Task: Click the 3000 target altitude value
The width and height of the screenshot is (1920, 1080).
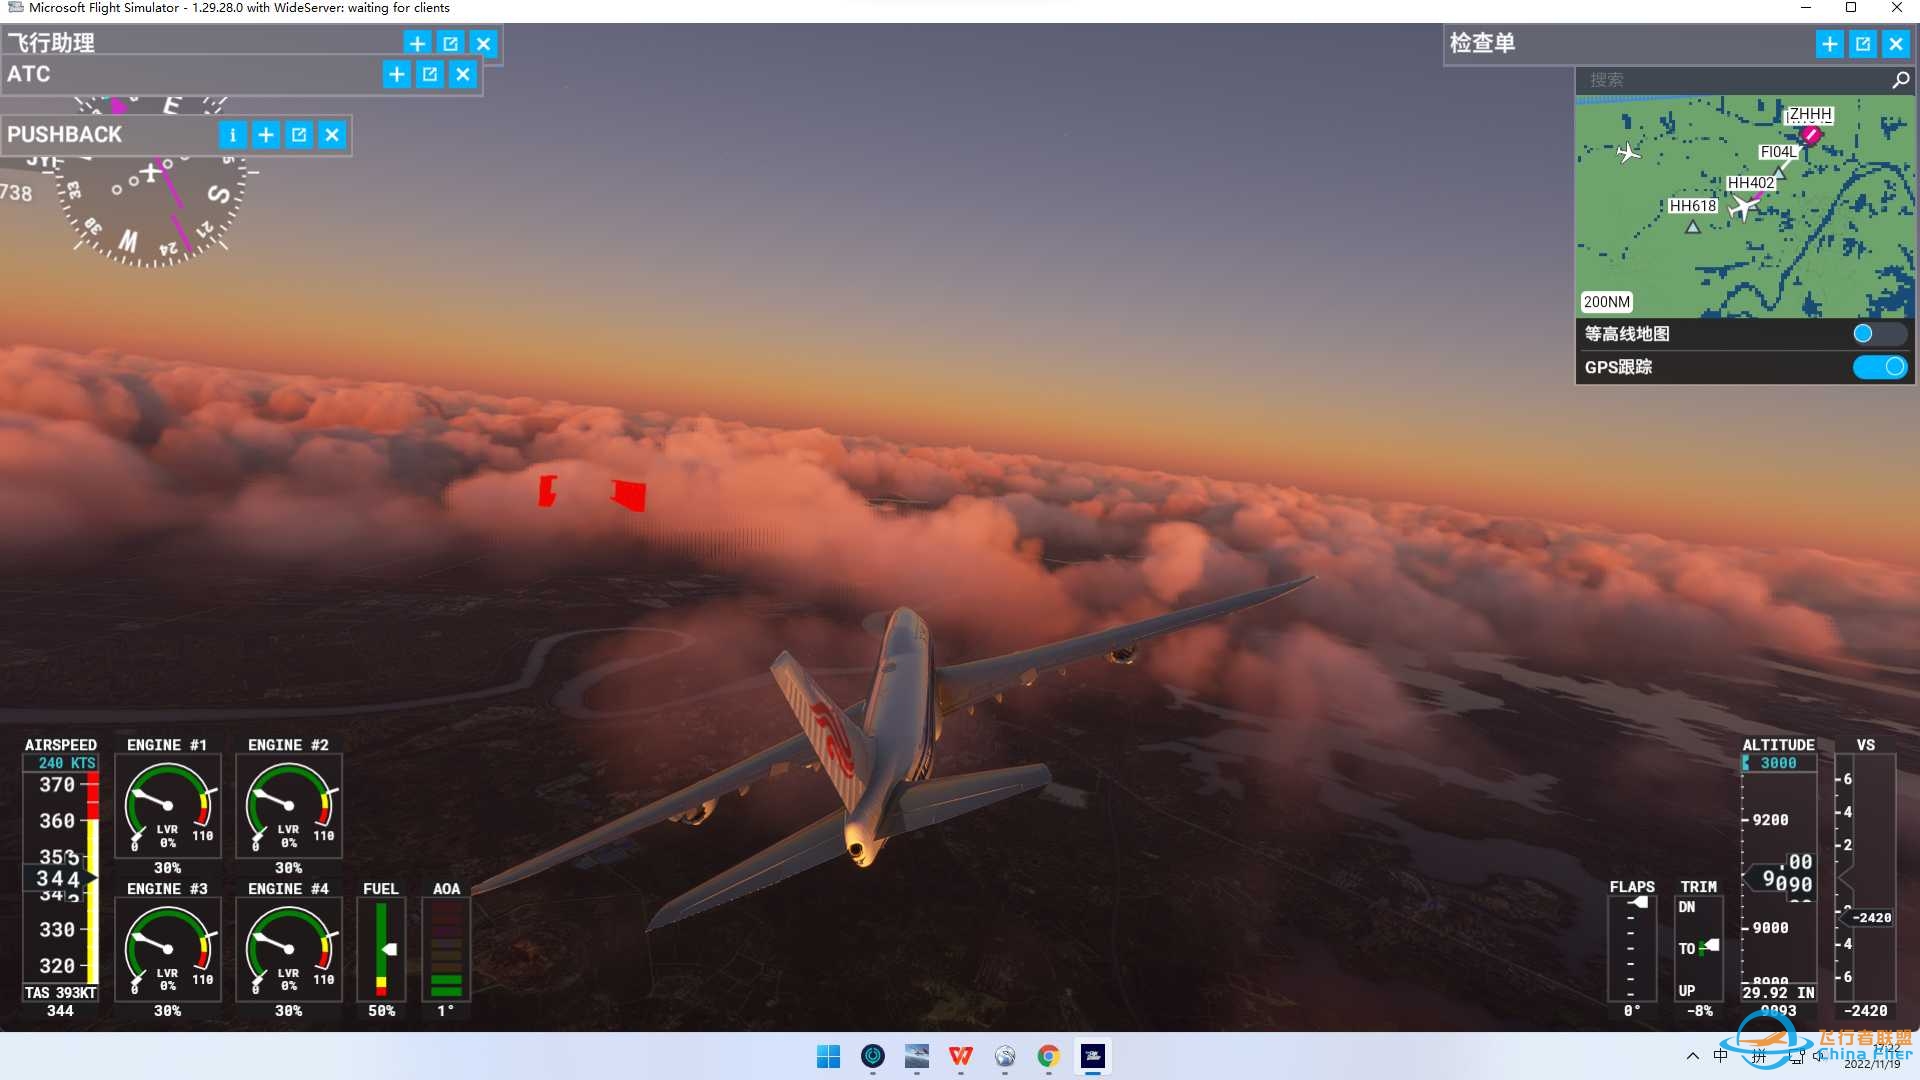Action: coord(1778,763)
